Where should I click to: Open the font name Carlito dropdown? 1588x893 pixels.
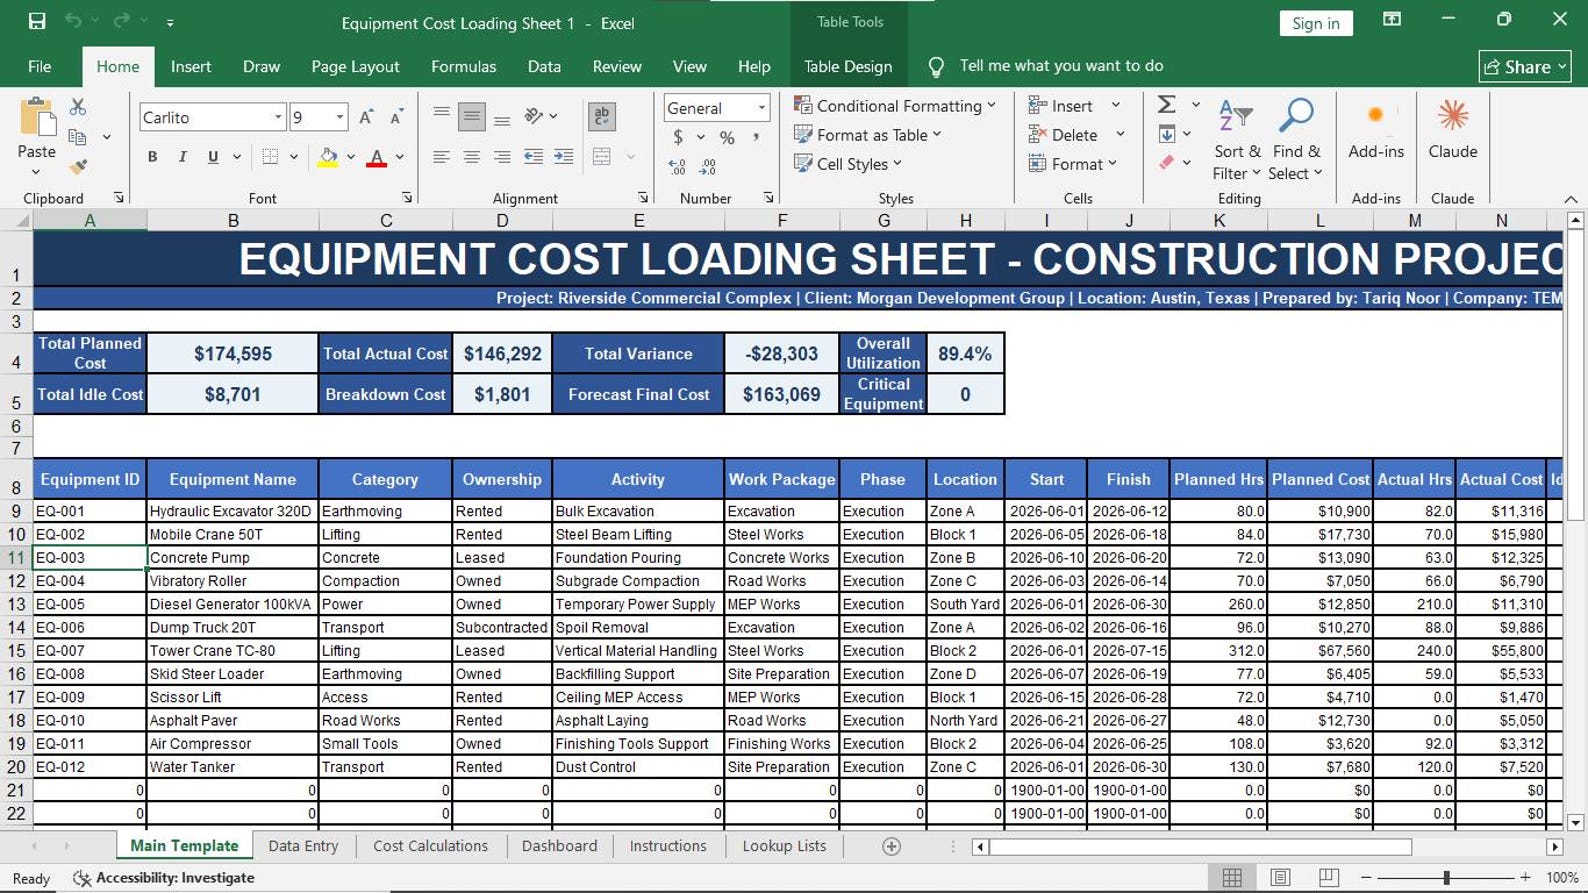click(278, 117)
